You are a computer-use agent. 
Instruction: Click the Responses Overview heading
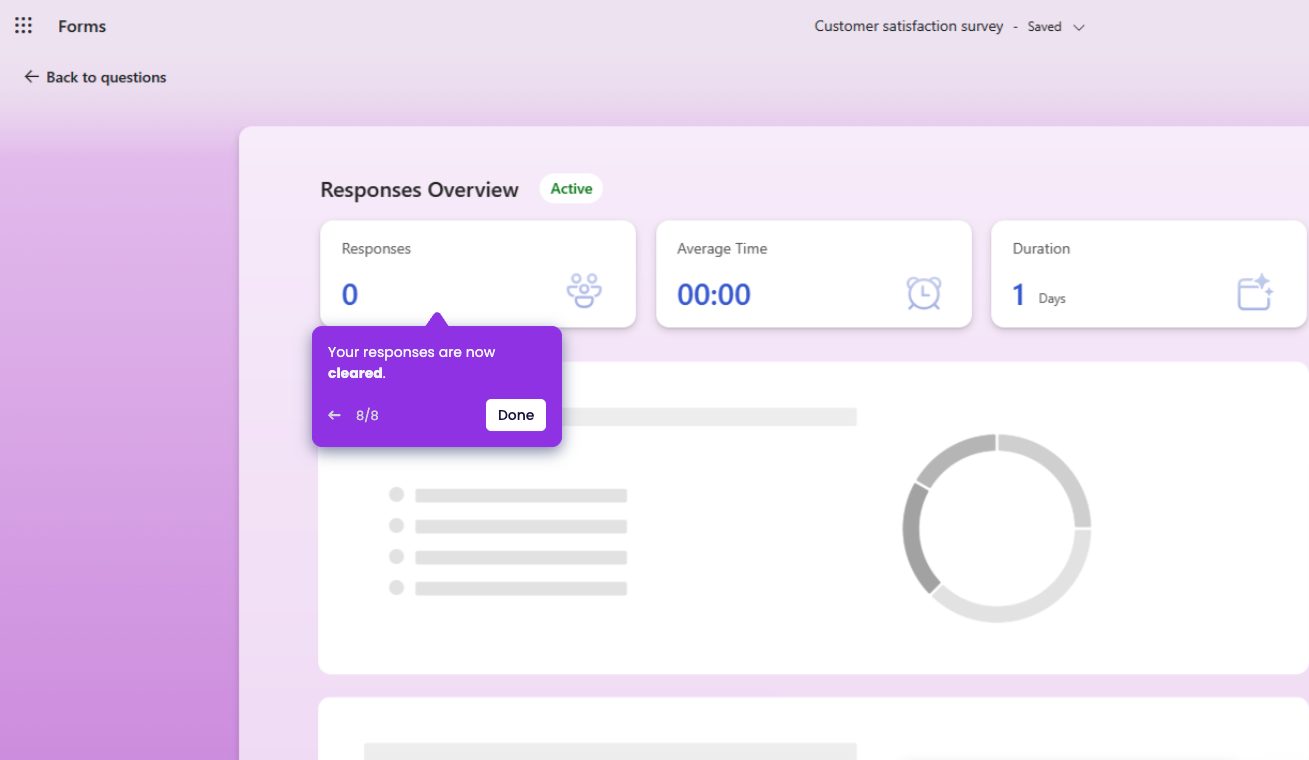coord(419,190)
